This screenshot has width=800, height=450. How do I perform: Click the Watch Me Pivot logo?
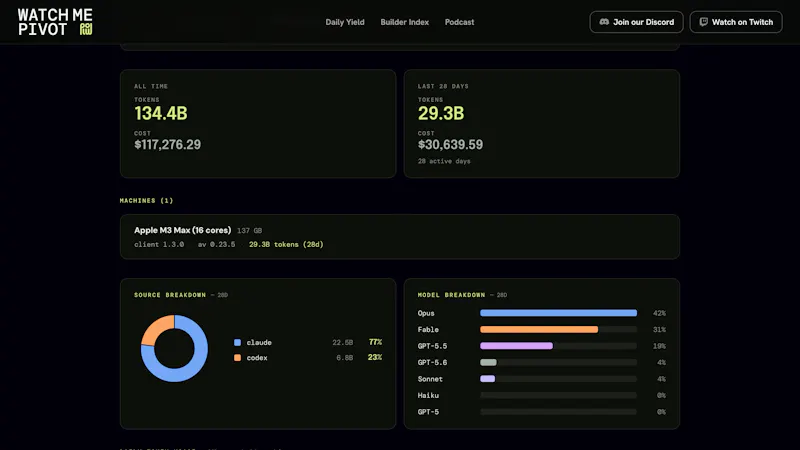point(55,22)
